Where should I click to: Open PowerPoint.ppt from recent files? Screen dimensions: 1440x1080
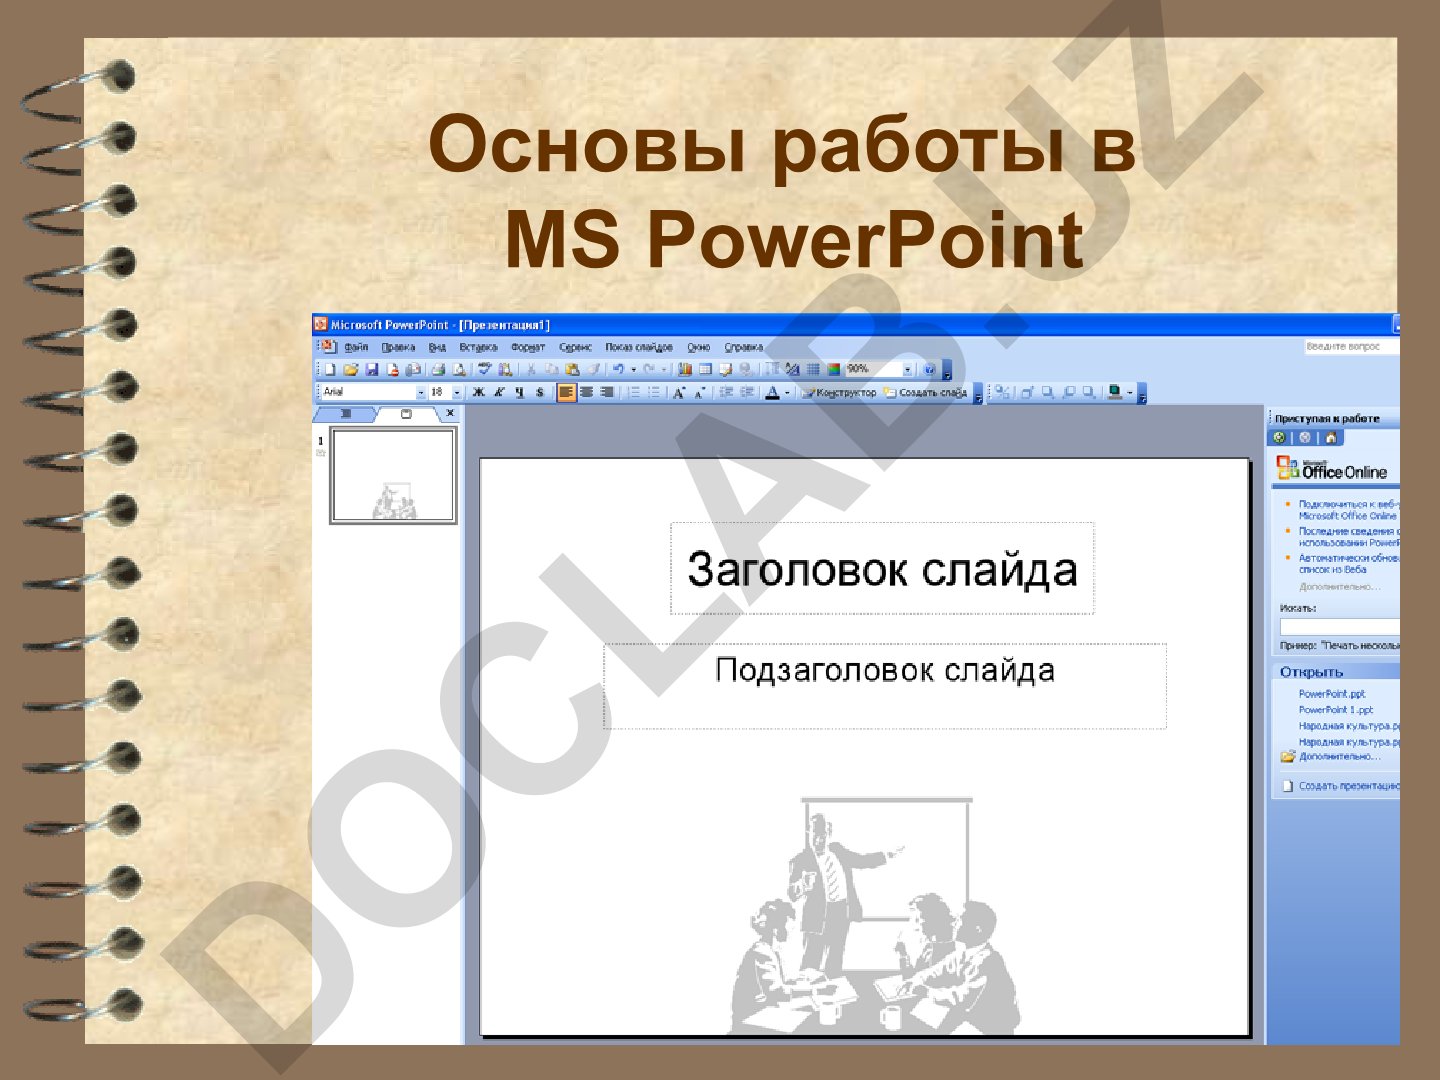pos(1332,693)
